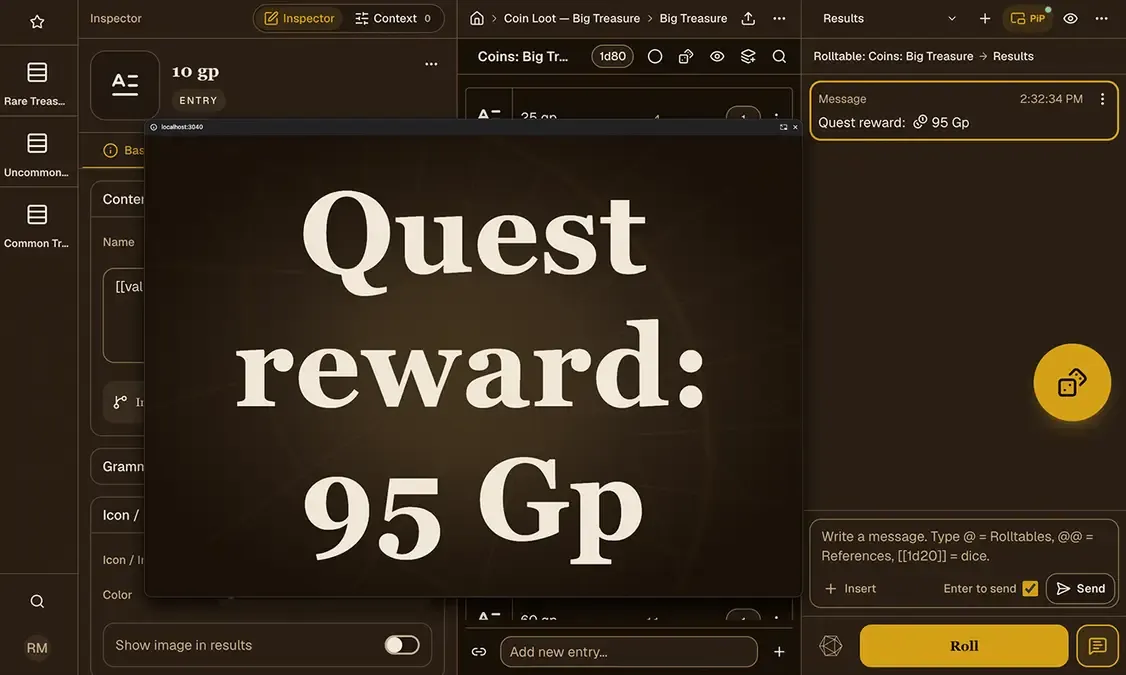Click the yellow Roll button
This screenshot has height=675, width=1126.
[x=964, y=646]
